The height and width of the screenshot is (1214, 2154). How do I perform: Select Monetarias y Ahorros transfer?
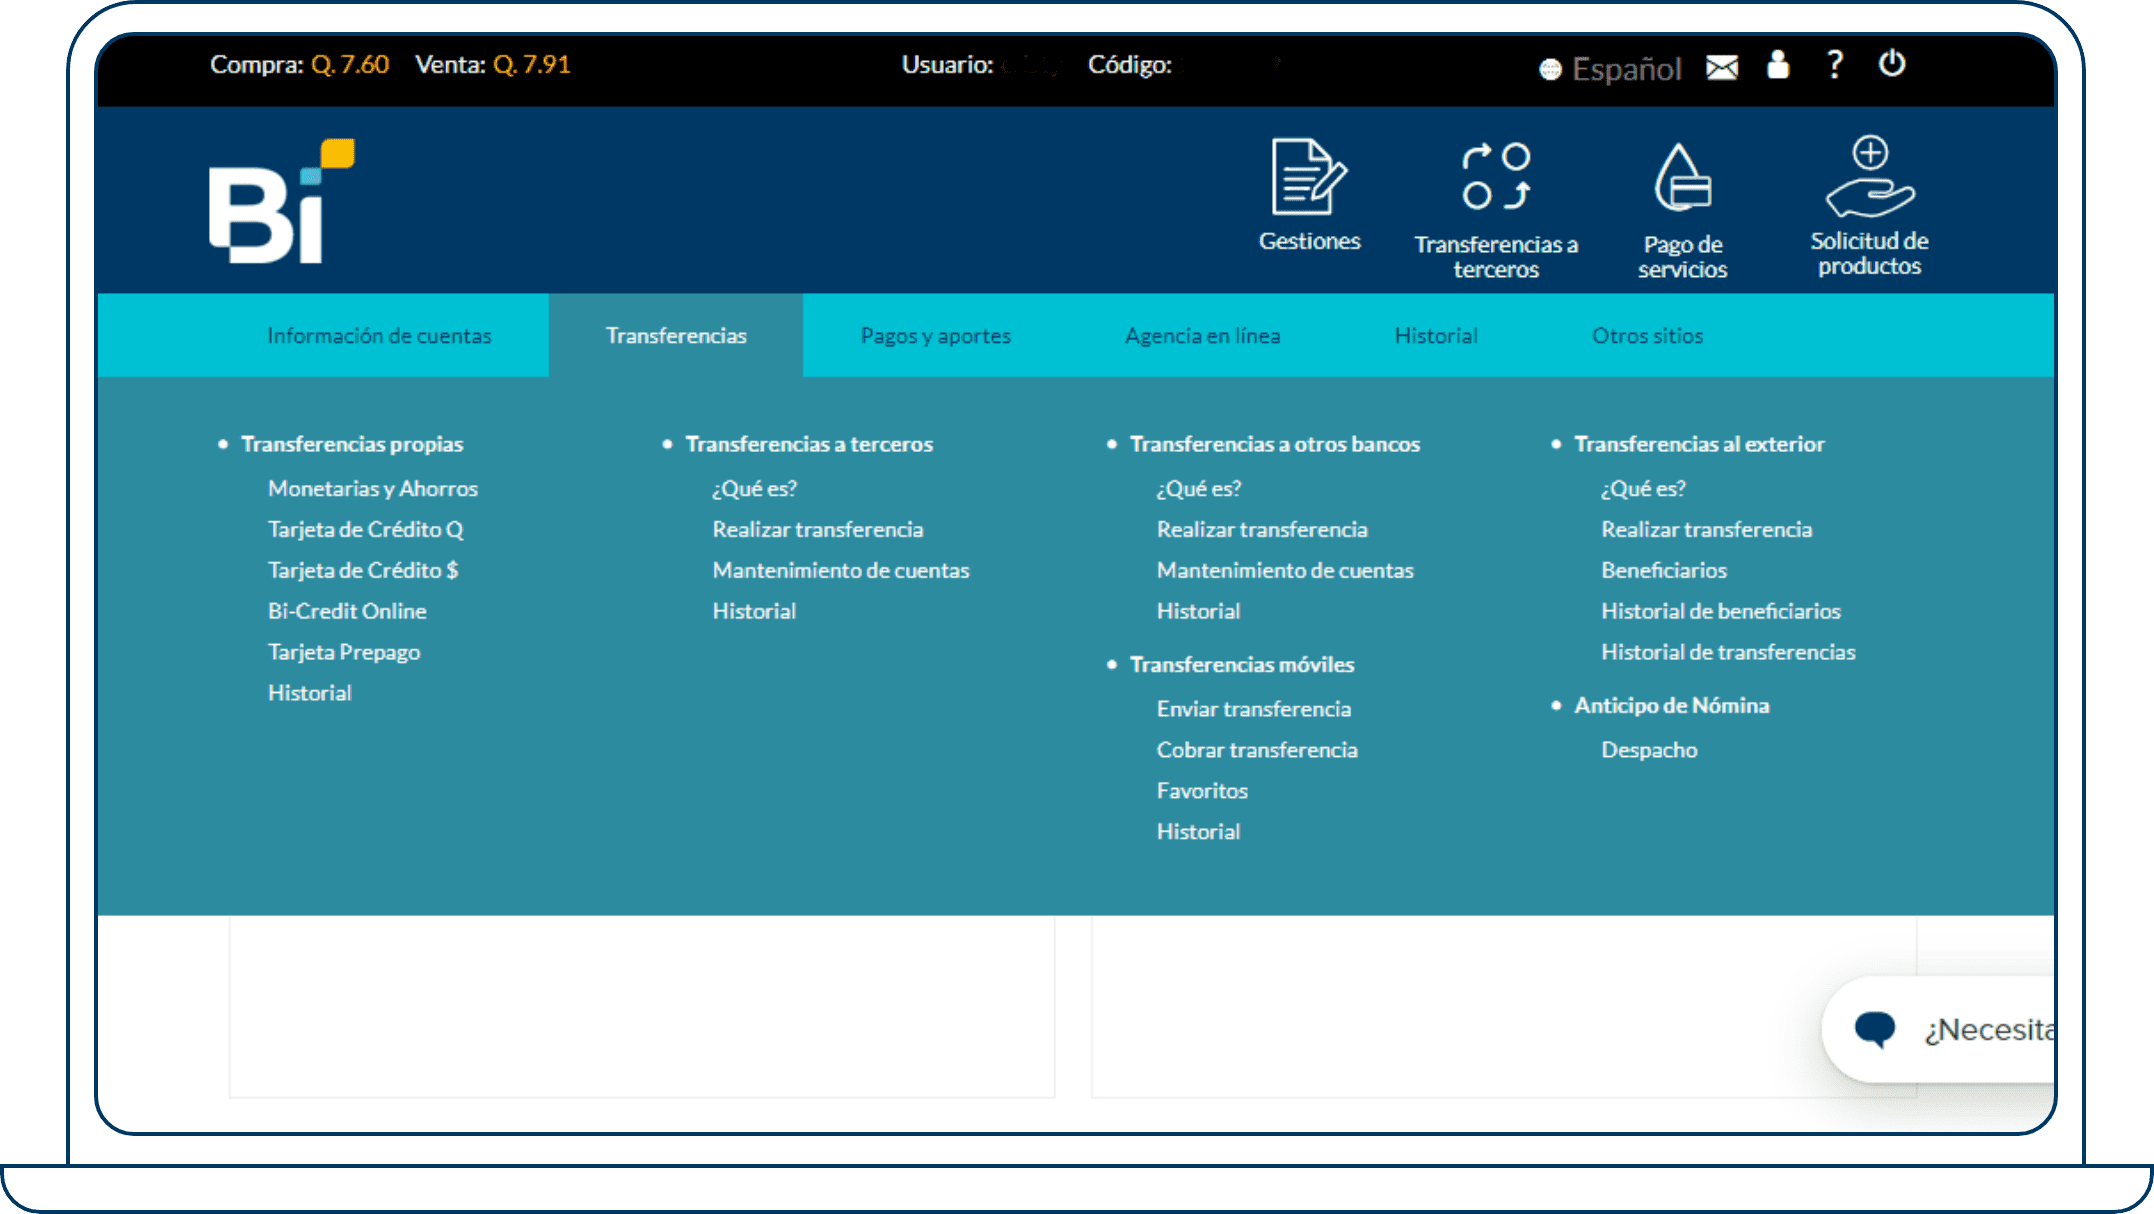tap(373, 489)
